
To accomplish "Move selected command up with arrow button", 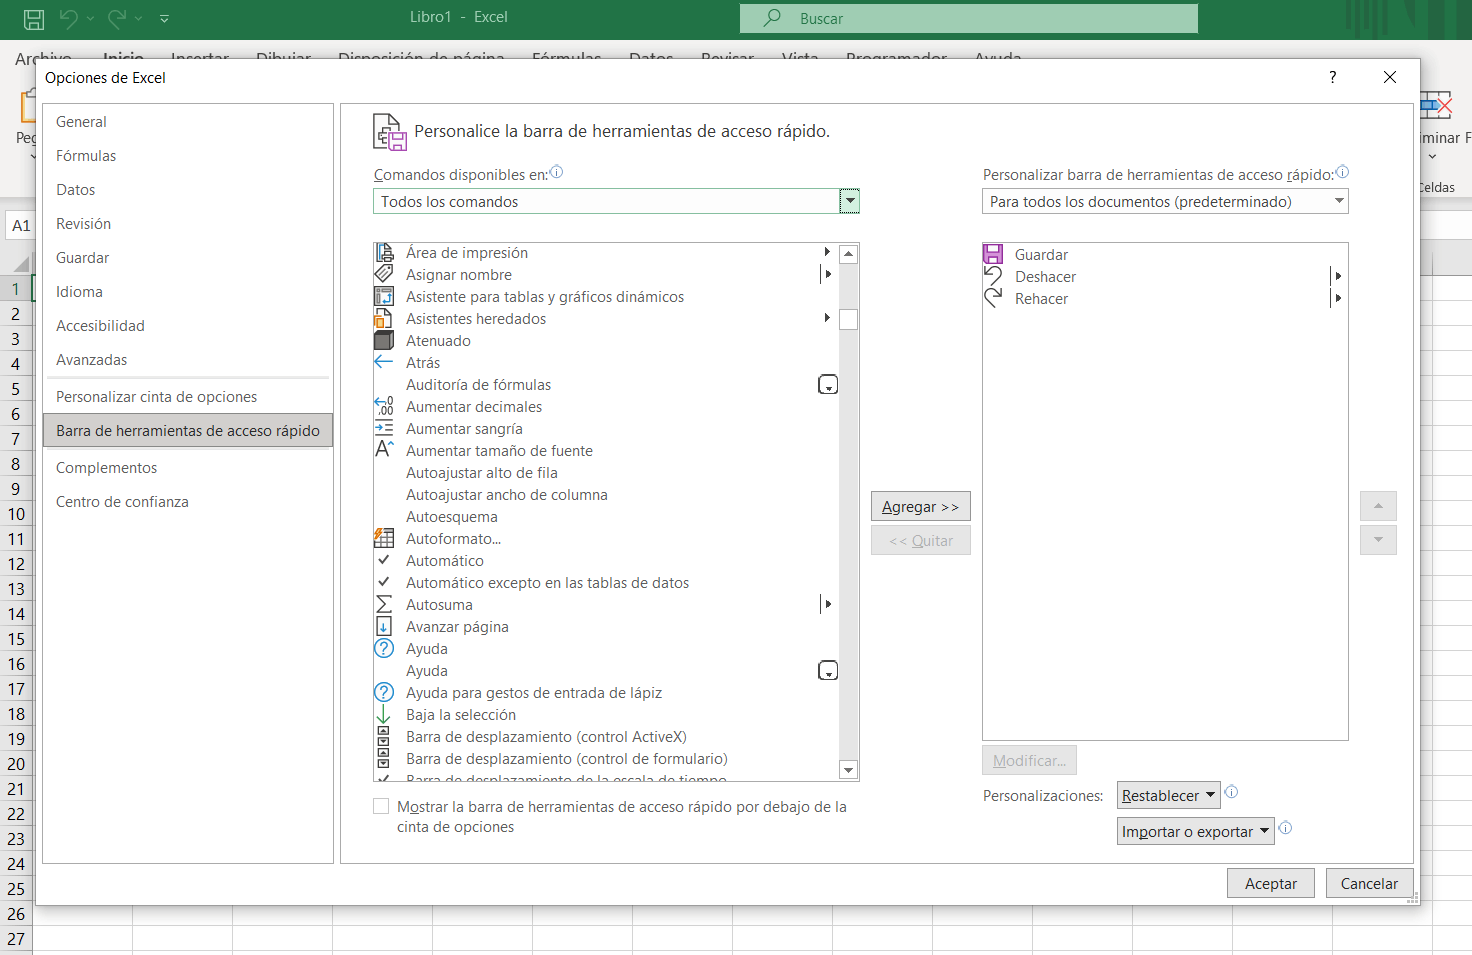I will (x=1378, y=506).
